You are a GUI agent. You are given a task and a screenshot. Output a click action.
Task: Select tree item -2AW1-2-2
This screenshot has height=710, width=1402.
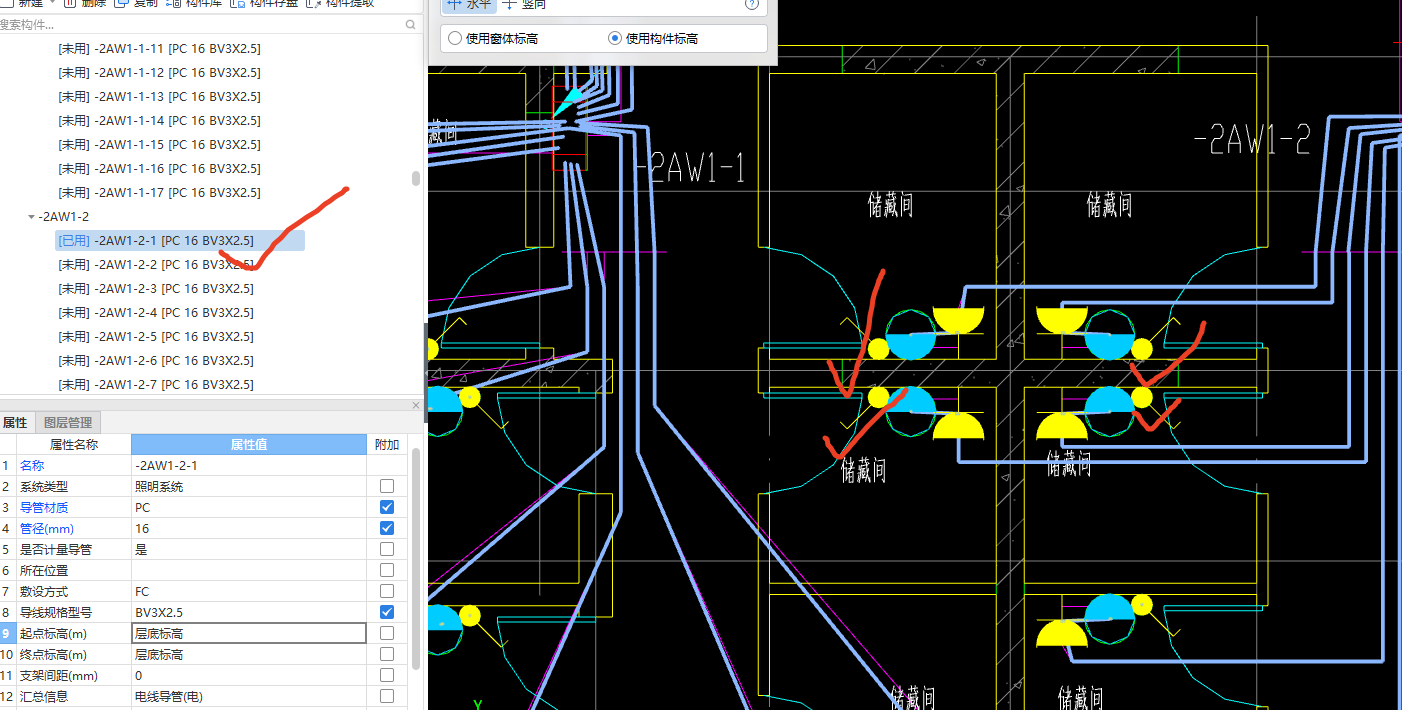tap(156, 264)
